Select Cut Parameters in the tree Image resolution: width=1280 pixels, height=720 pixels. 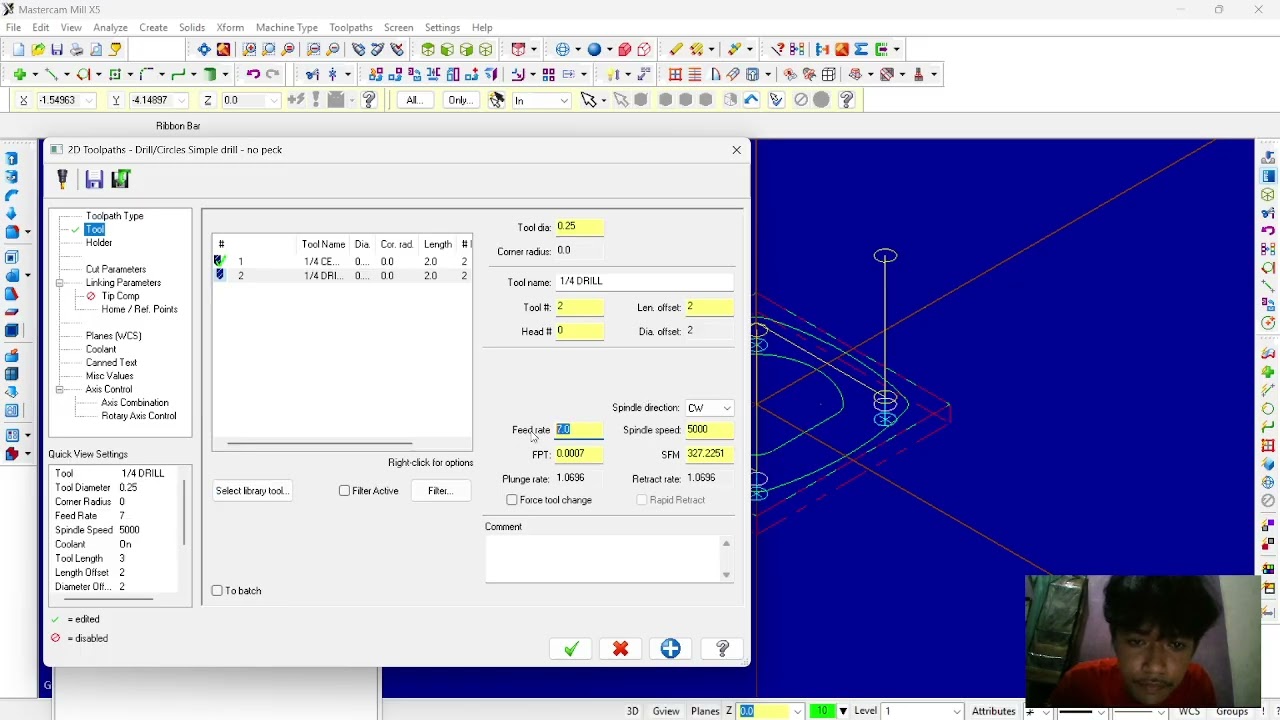pyautogui.click(x=116, y=269)
